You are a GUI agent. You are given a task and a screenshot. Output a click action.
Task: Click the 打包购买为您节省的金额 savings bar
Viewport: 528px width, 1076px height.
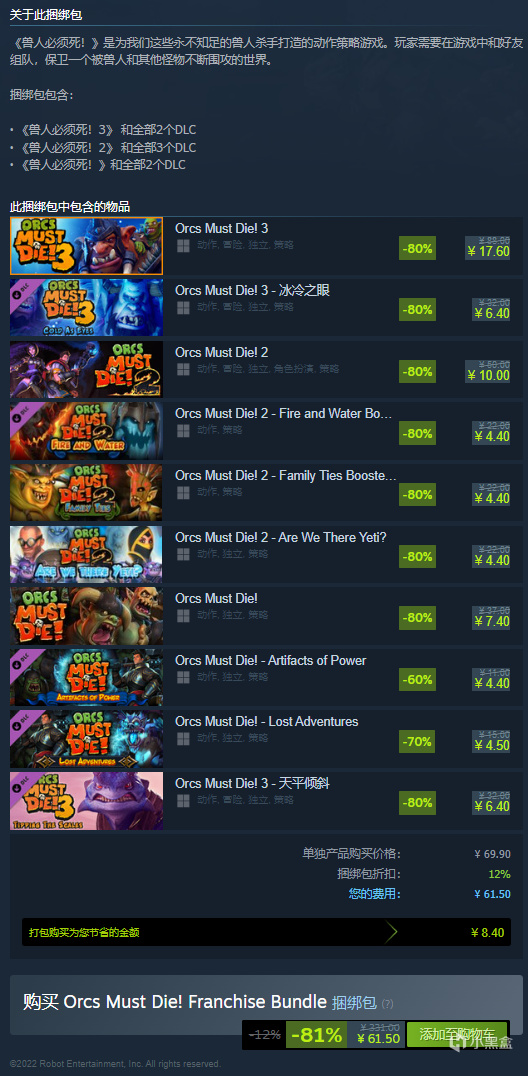click(266, 932)
